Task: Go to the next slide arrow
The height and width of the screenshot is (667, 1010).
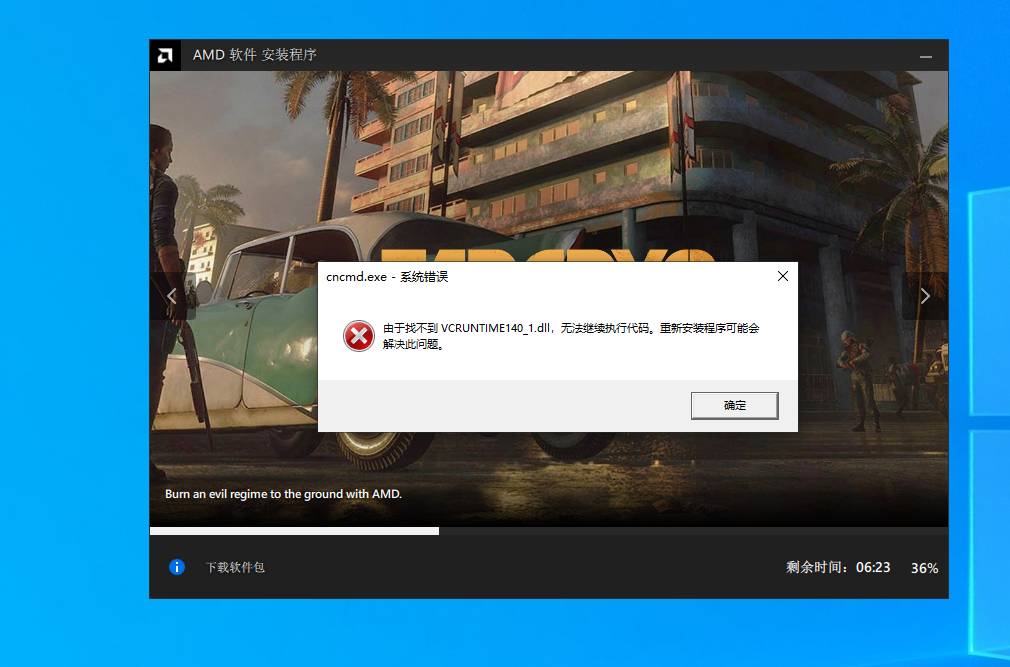Action: [925, 296]
